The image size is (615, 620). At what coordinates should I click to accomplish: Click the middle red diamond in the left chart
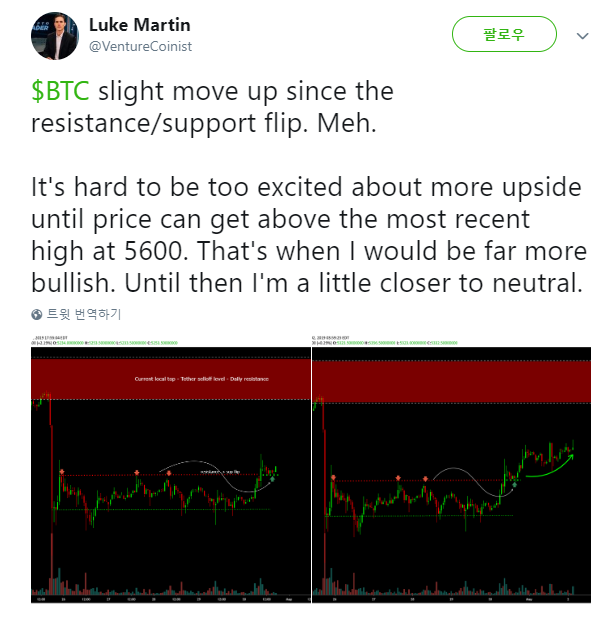(x=137, y=473)
